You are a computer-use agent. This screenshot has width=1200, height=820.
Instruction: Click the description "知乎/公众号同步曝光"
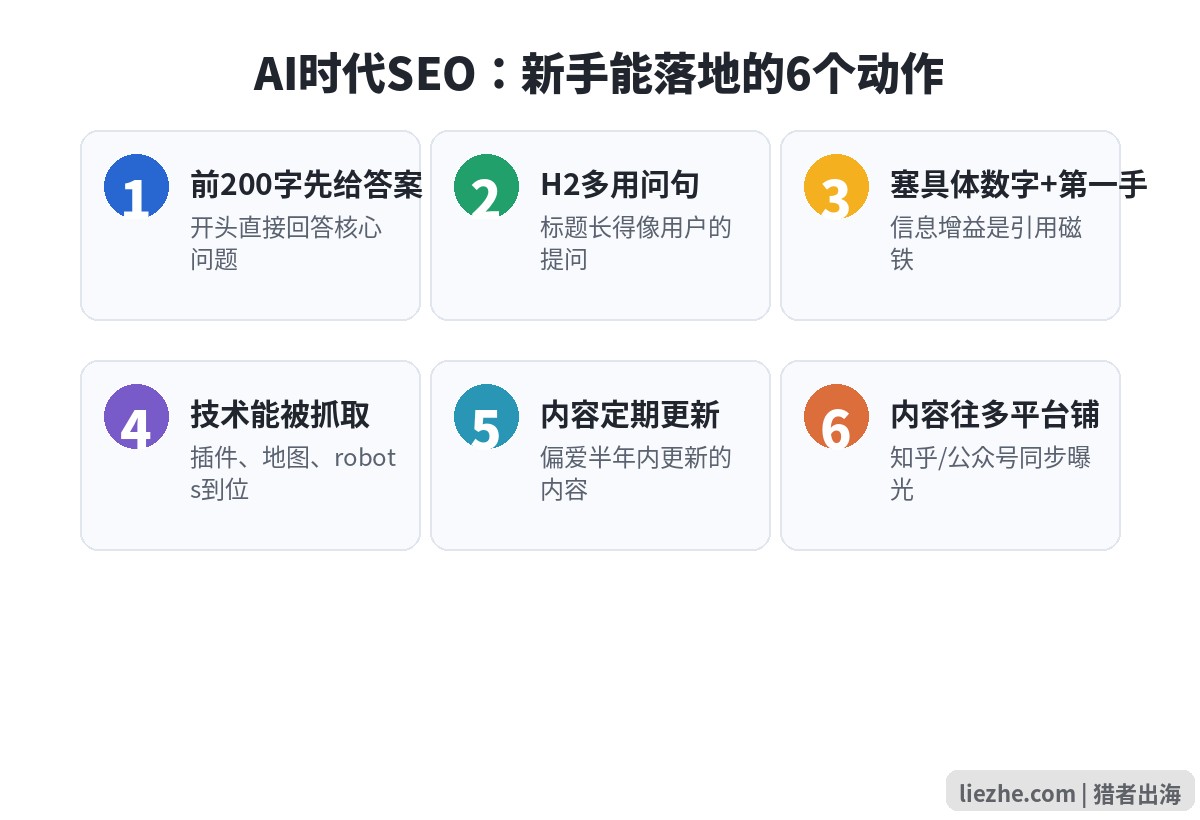990,473
